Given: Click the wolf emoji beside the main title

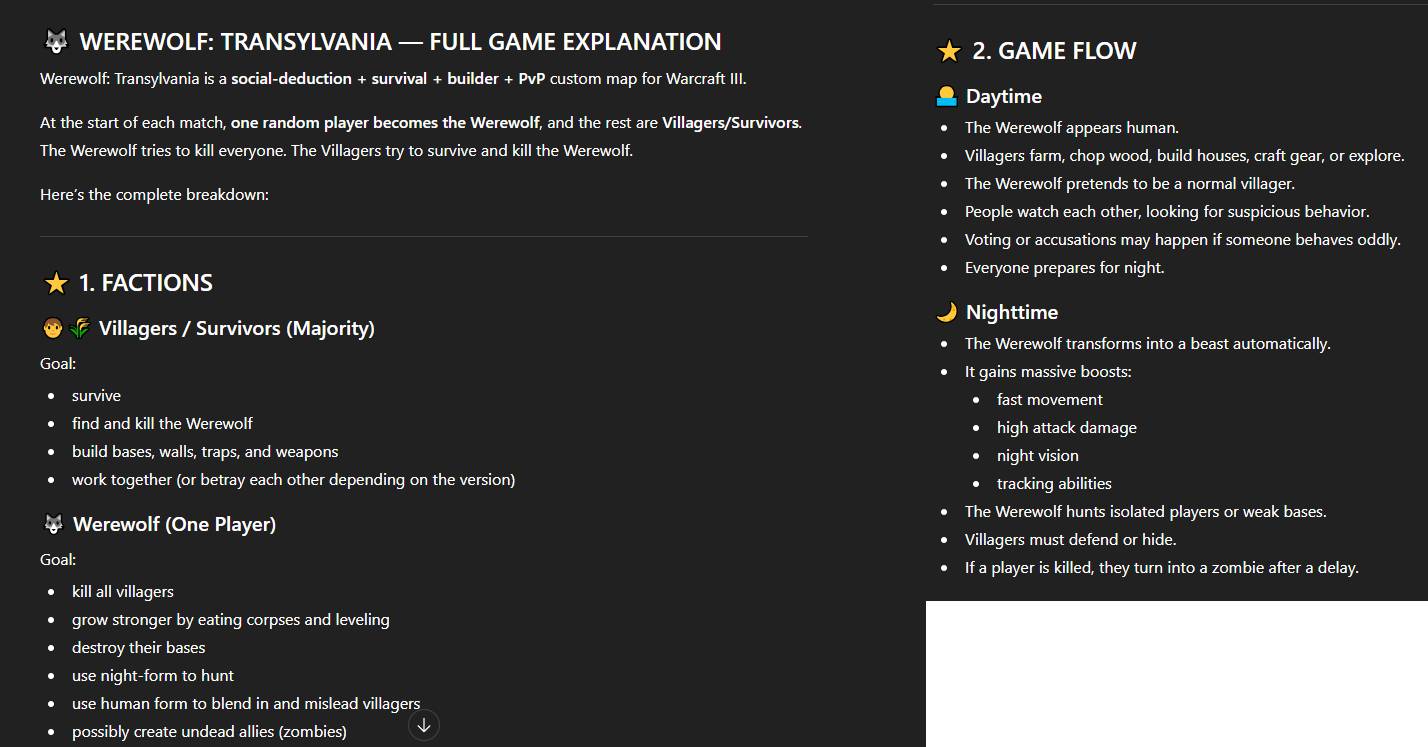Looking at the screenshot, I should point(56,42).
